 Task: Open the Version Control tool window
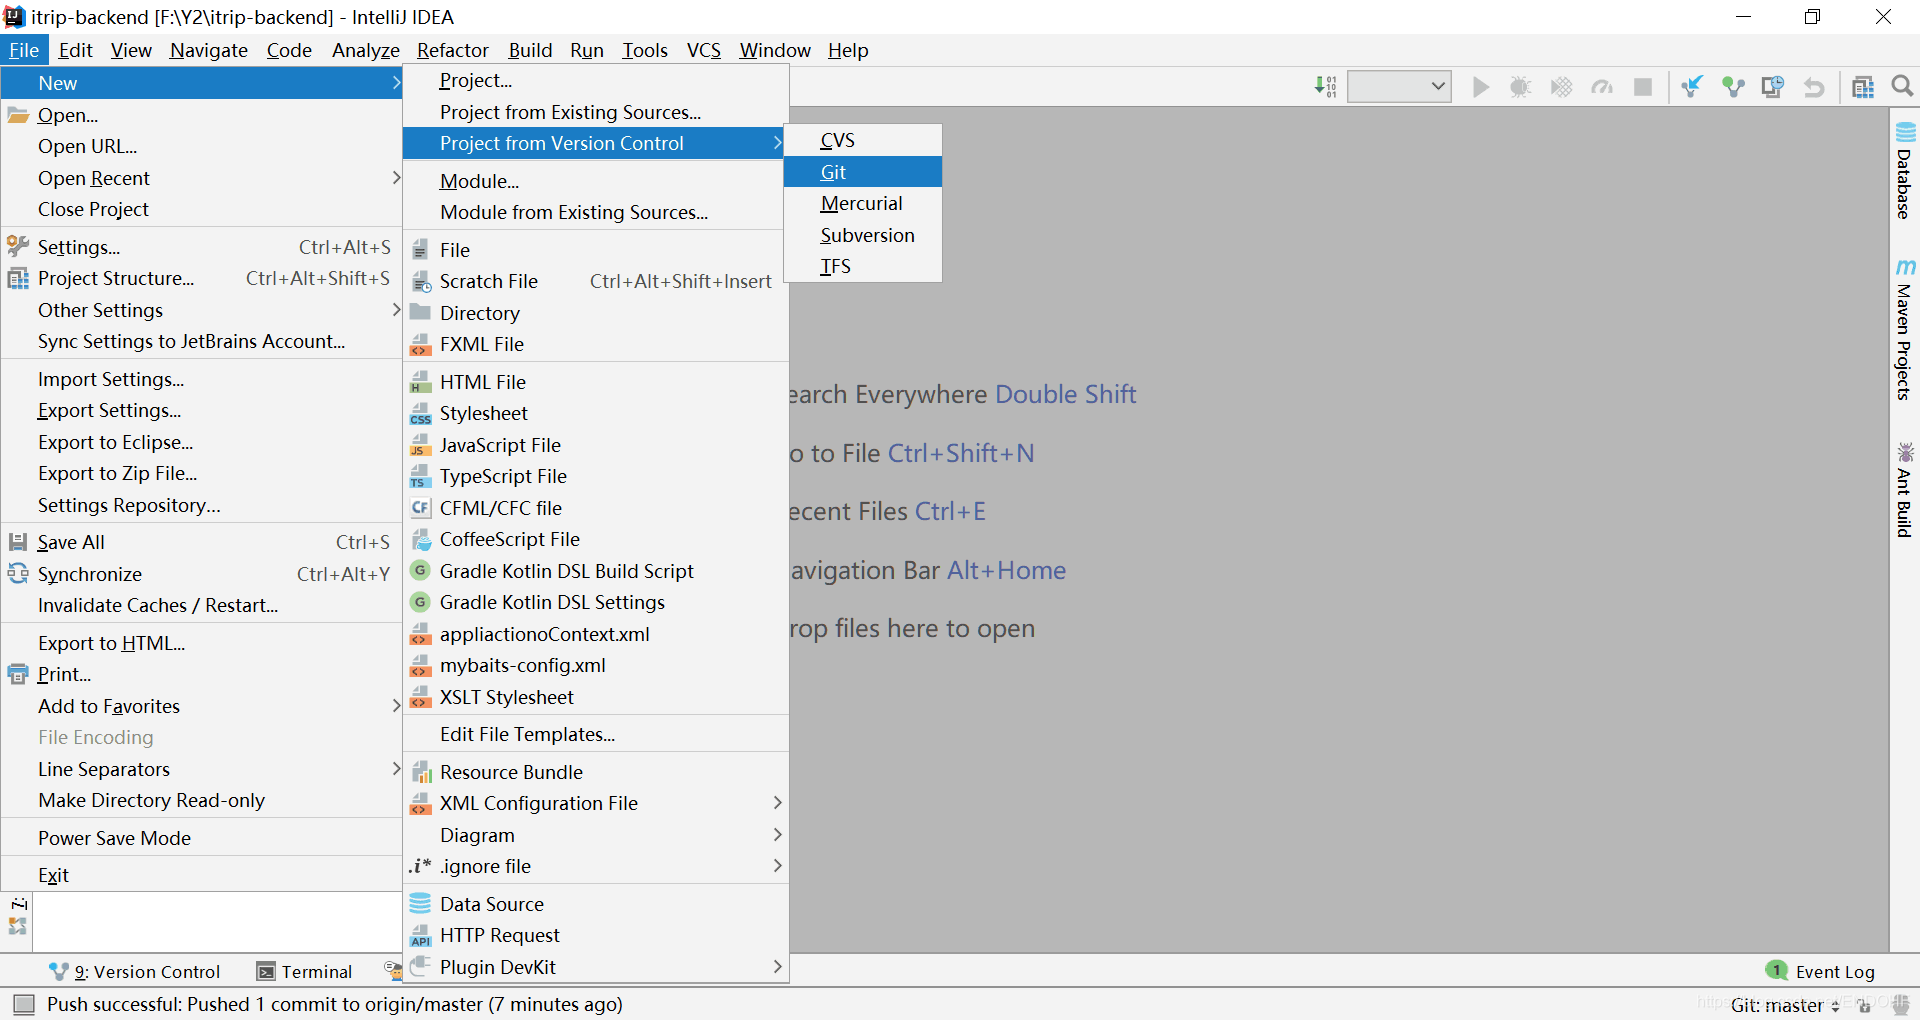click(x=135, y=971)
